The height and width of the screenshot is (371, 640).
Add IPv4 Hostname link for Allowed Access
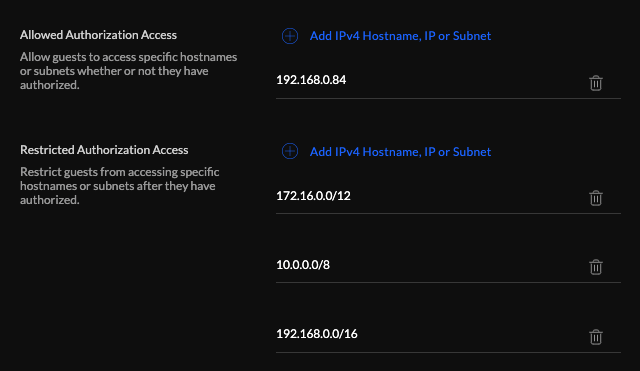(x=400, y=36)
